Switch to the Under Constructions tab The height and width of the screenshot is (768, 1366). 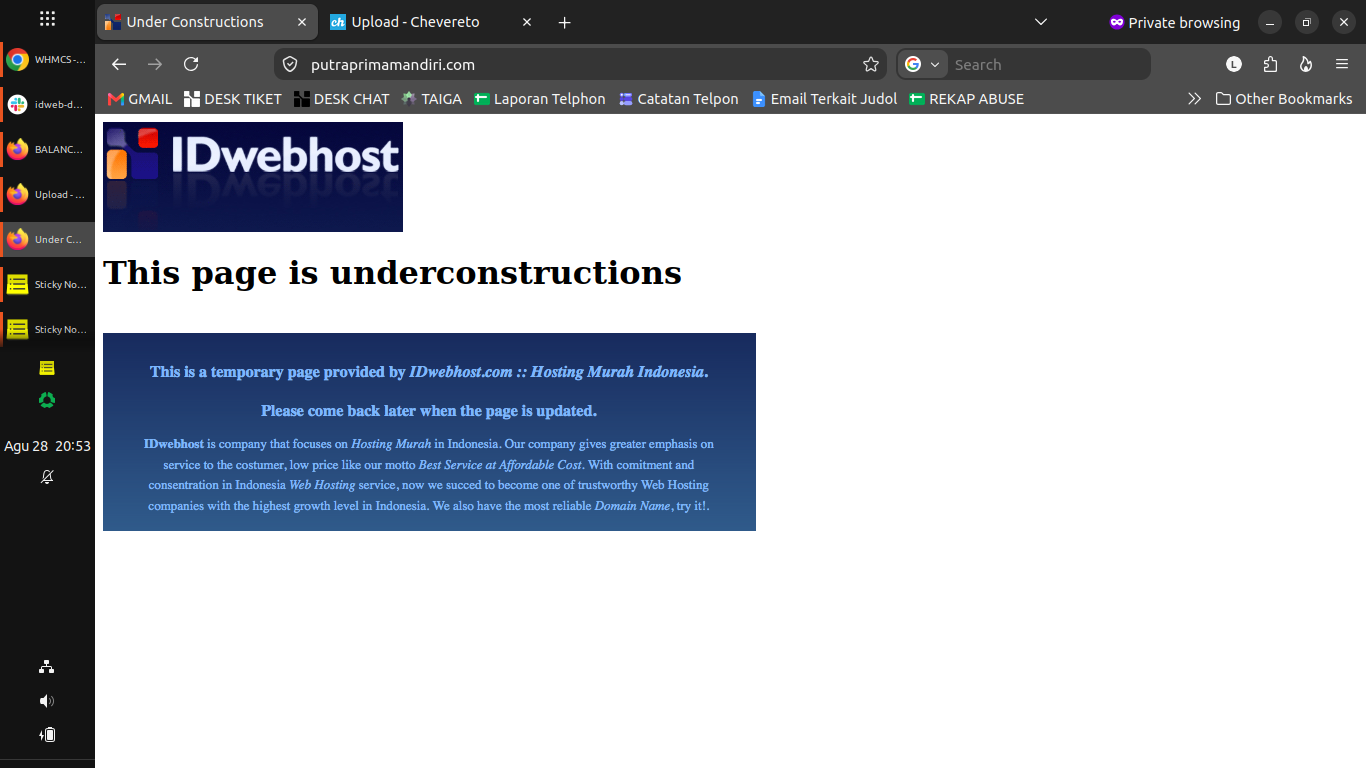coord(207,22)
